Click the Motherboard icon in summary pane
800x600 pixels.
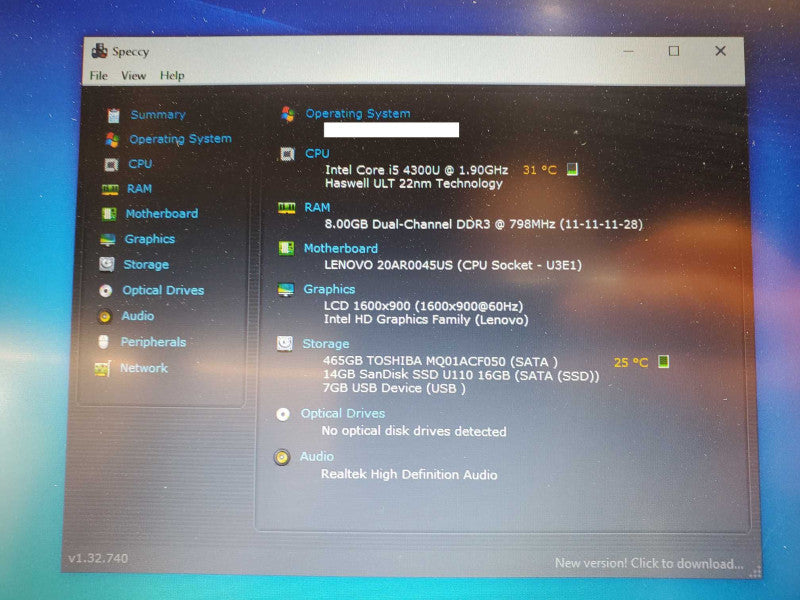(x=286, y=248)
